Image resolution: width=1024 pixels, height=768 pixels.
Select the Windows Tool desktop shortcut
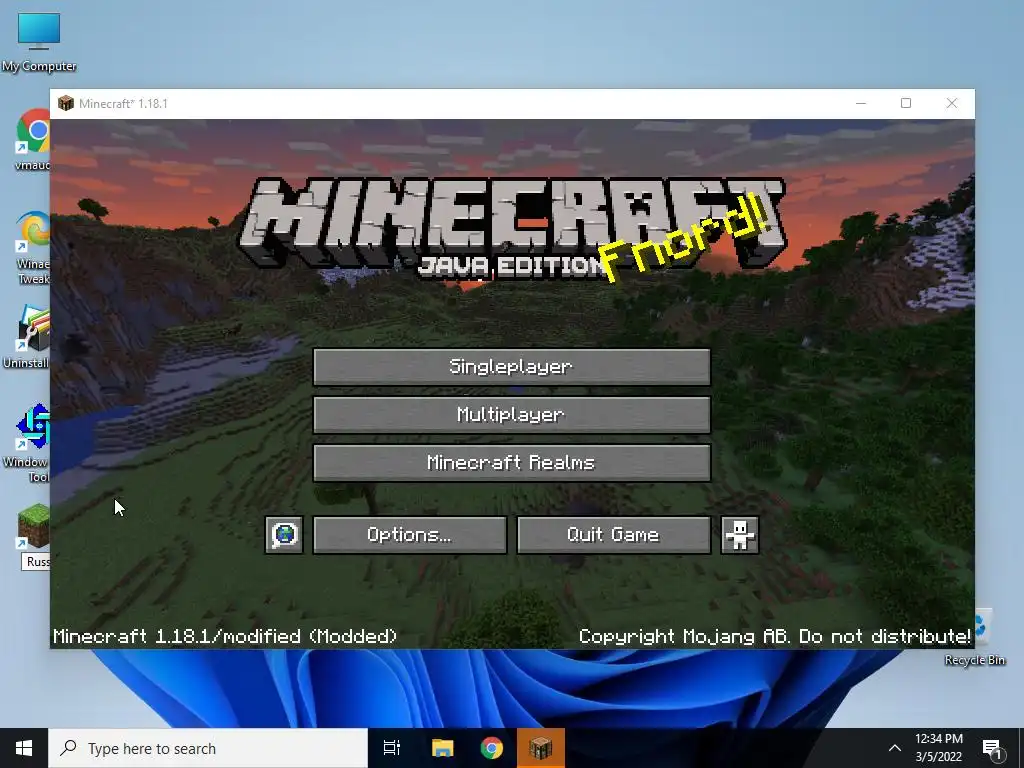pos(26,443)
